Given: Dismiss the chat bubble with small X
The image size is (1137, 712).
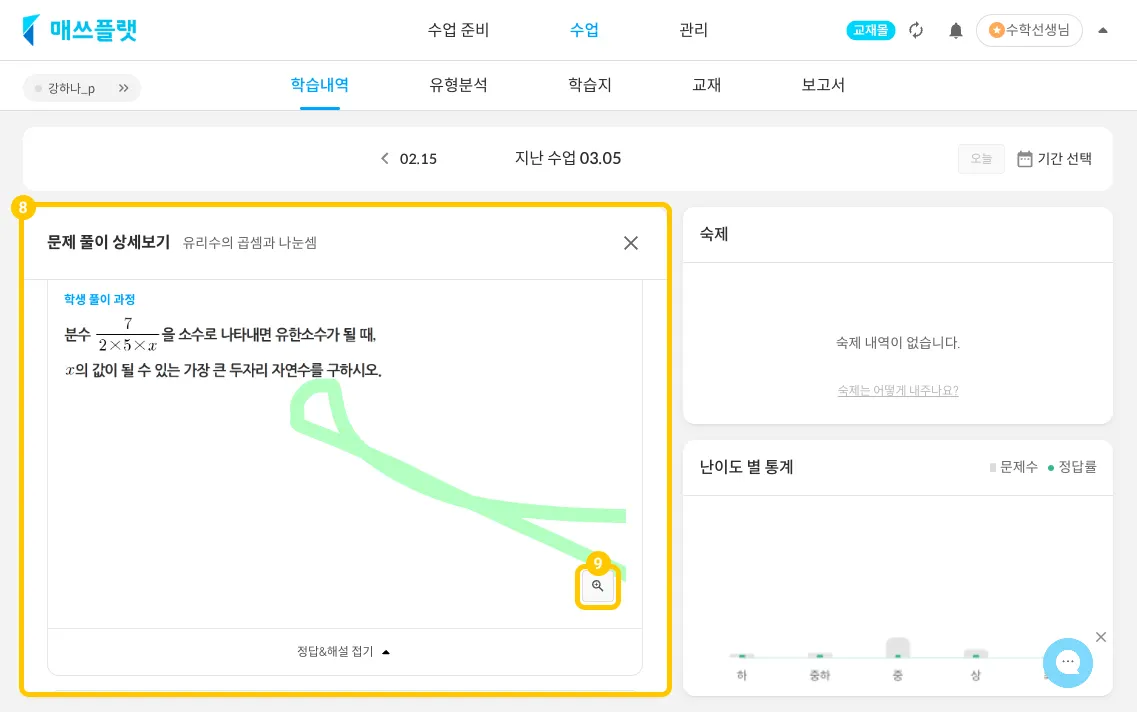Looking at the screenshot, I should [x=1101, y=637].
